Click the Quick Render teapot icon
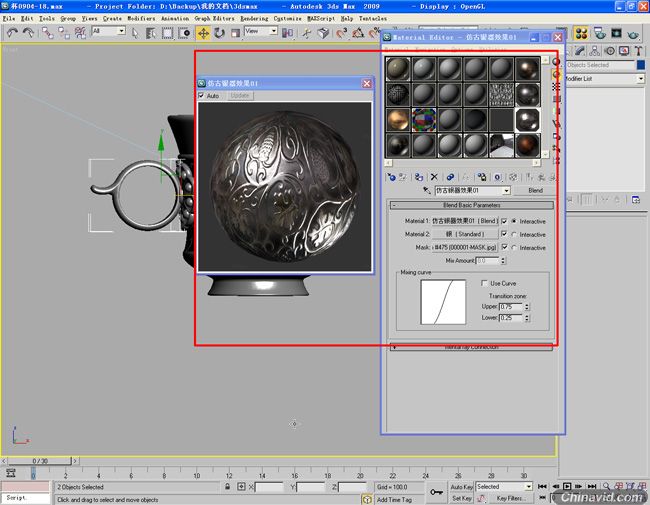 633,33
